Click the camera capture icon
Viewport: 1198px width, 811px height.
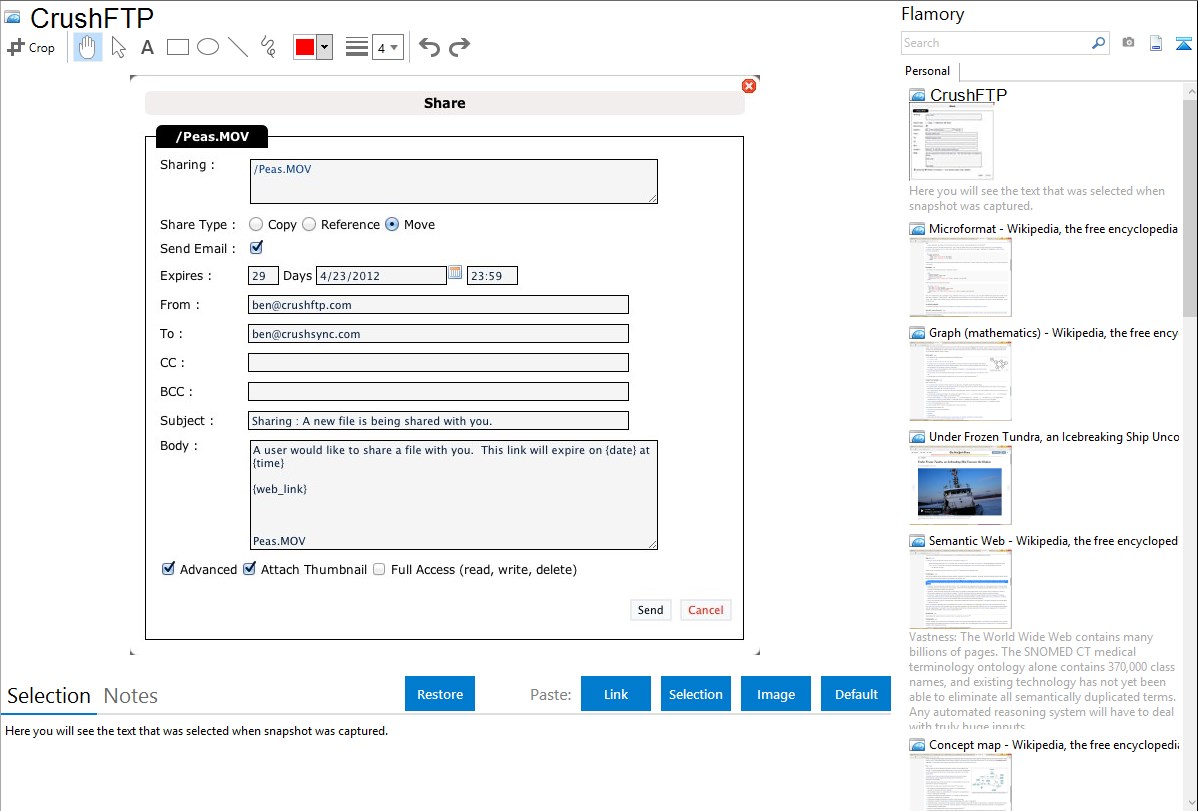coord(1128,43)
